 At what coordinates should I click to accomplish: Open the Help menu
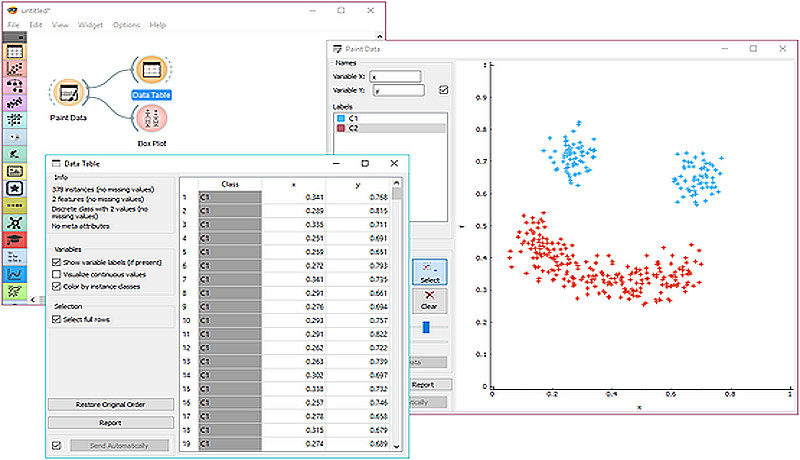point(157,24)
